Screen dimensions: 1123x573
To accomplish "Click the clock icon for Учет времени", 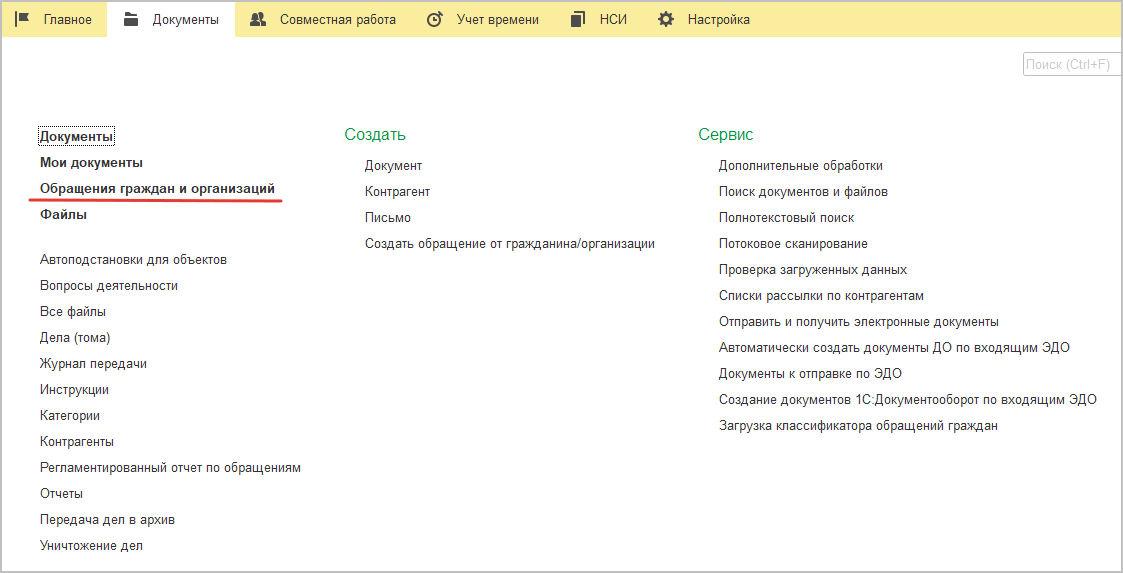I will 434,19.
